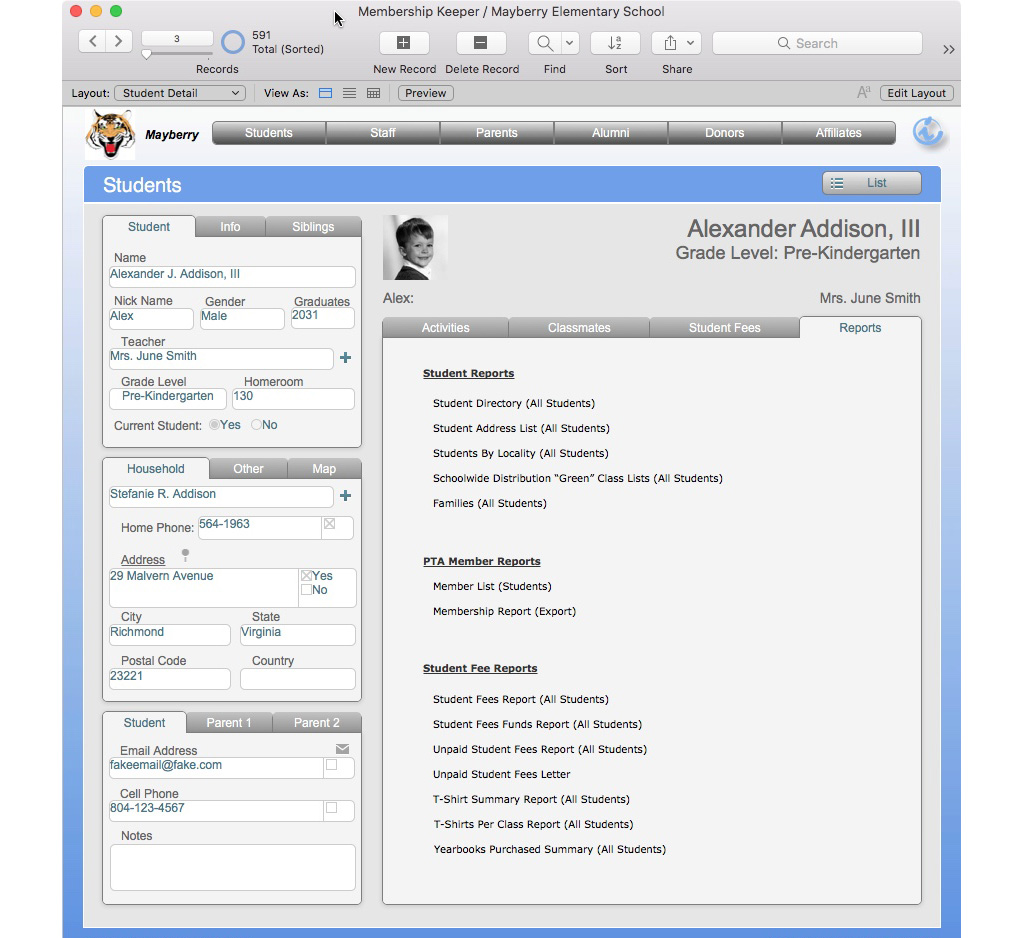This screenshot has width=1023, height=938.
Task: Click the Find magnifier icon
Action: (544, 43)
